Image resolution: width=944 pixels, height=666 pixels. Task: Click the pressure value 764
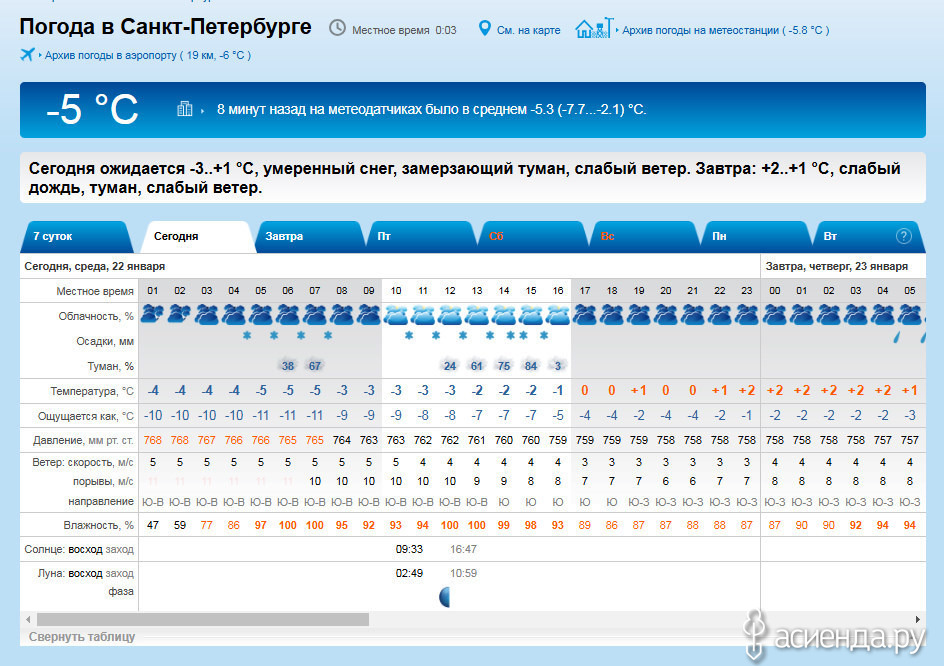[341, 440]
